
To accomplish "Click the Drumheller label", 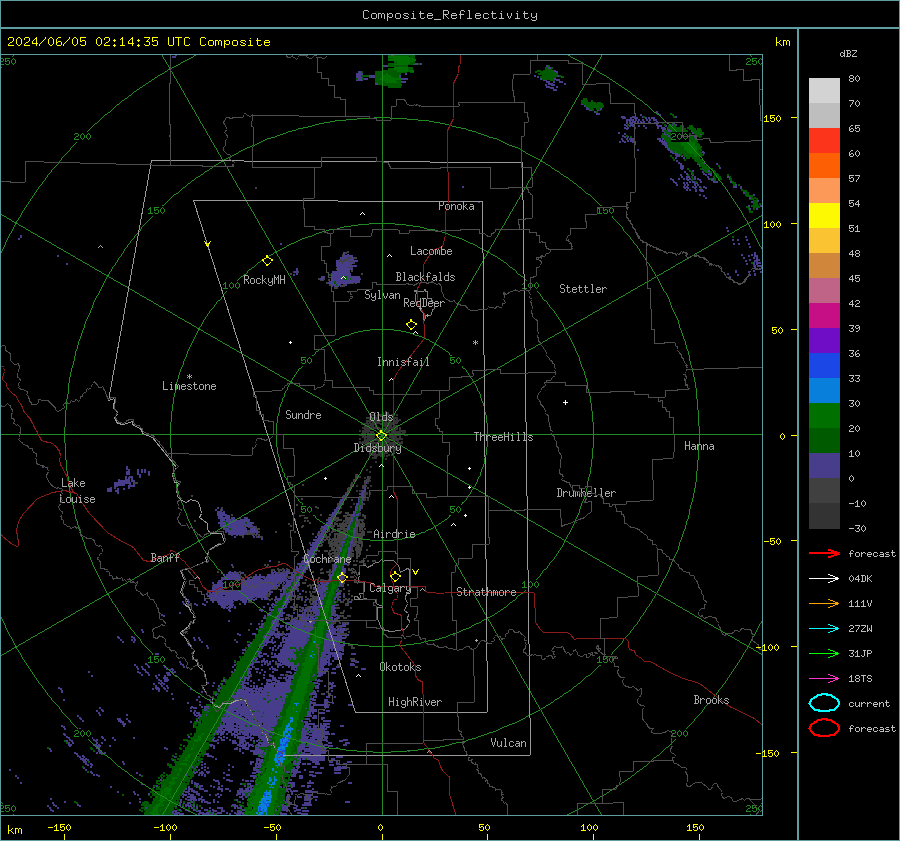I will [x=586, y=493].
